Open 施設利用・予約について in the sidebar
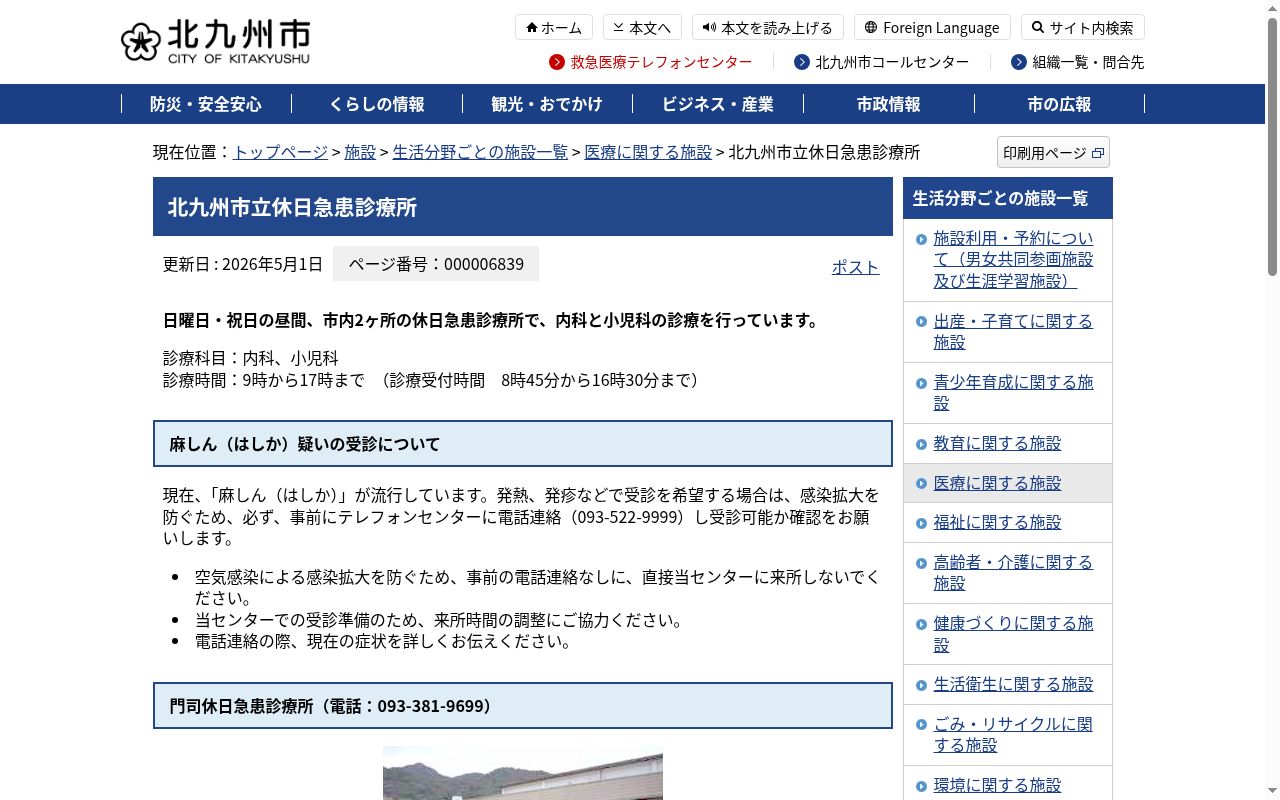The width and height of the screenshot is (1280, 800). 1014,260
